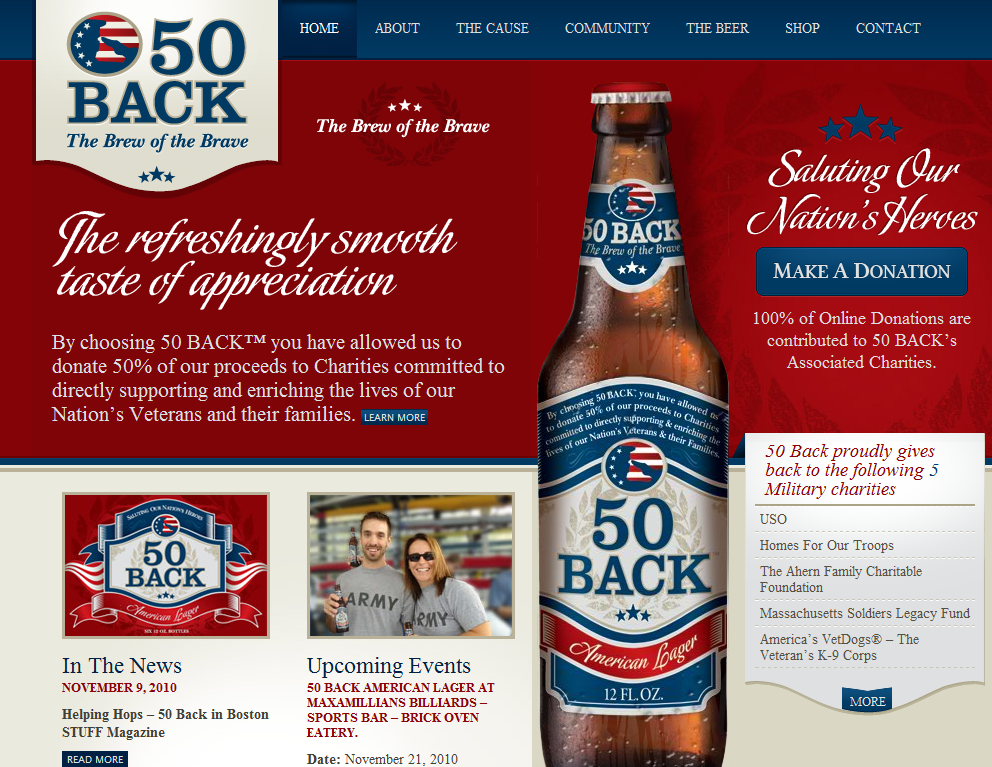Click the Massachusetts Soldiers Legacy Fund link
Screen dimensions: 992x767
click(864, 613)
